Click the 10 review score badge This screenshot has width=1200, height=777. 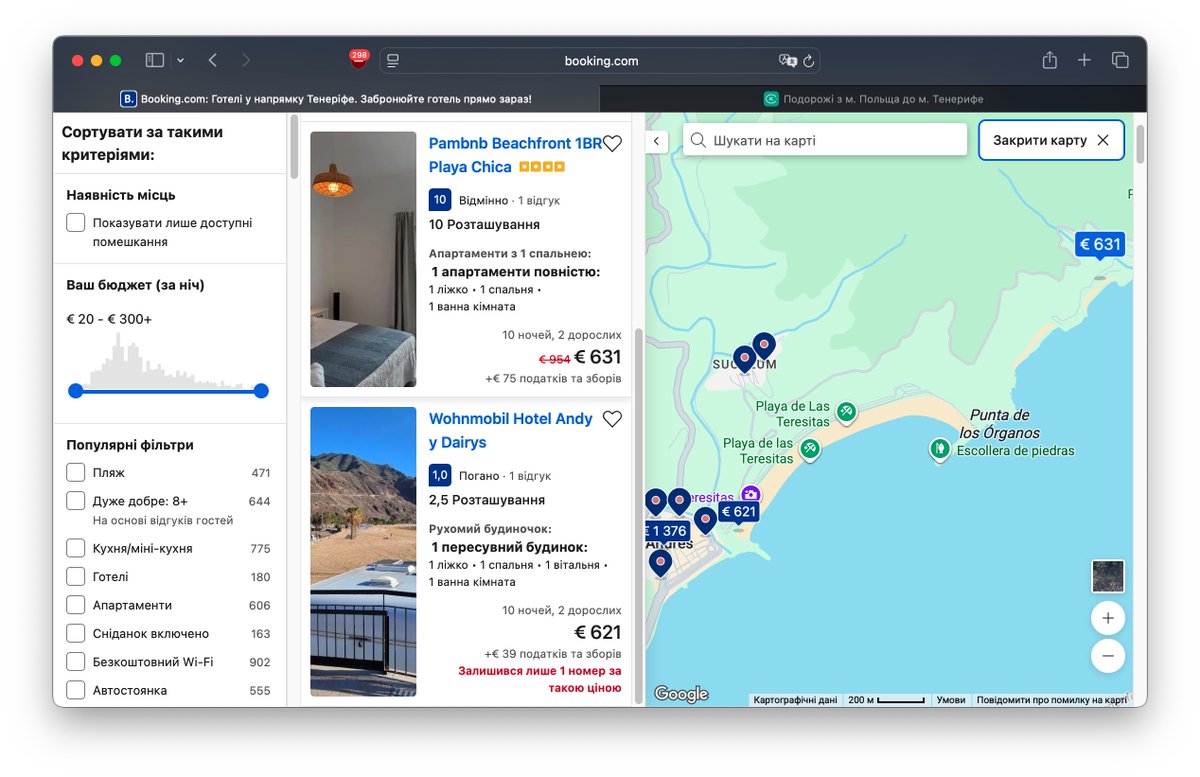(x=440, y=200)
